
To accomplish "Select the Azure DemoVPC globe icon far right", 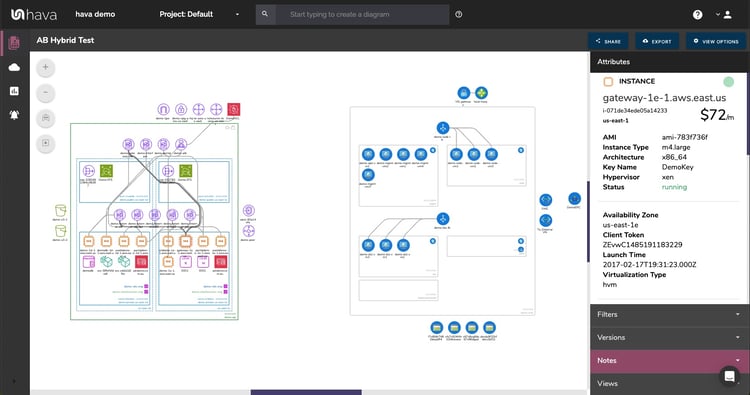I will (x=574, y=198).
